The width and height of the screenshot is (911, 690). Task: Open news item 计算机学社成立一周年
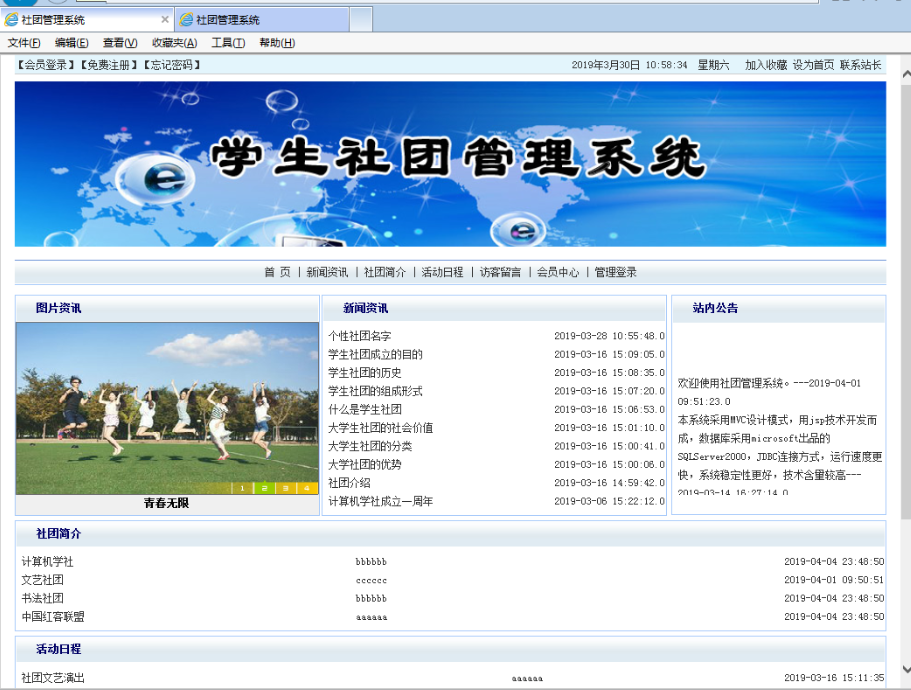click(381, 501)
